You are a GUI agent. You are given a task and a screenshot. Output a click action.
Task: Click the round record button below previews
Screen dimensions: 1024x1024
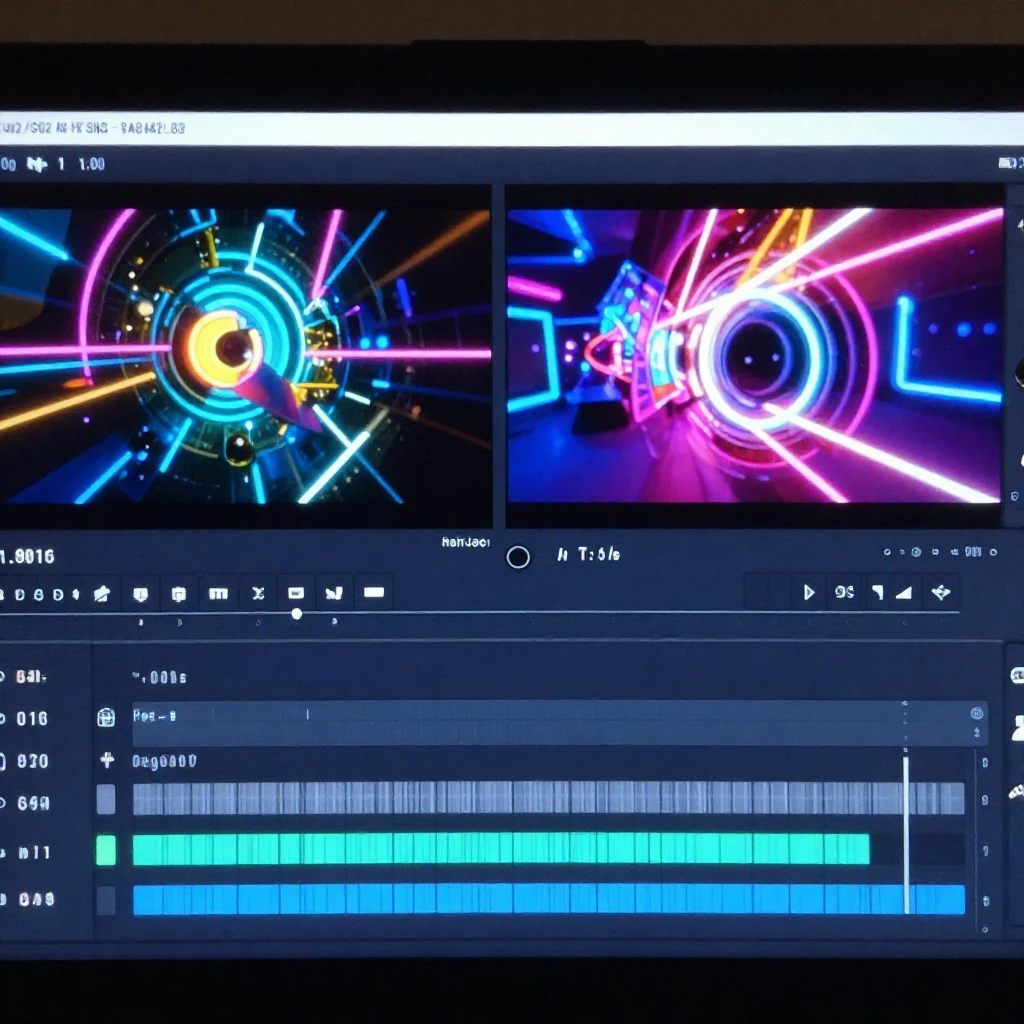click(x=518, y=557)
